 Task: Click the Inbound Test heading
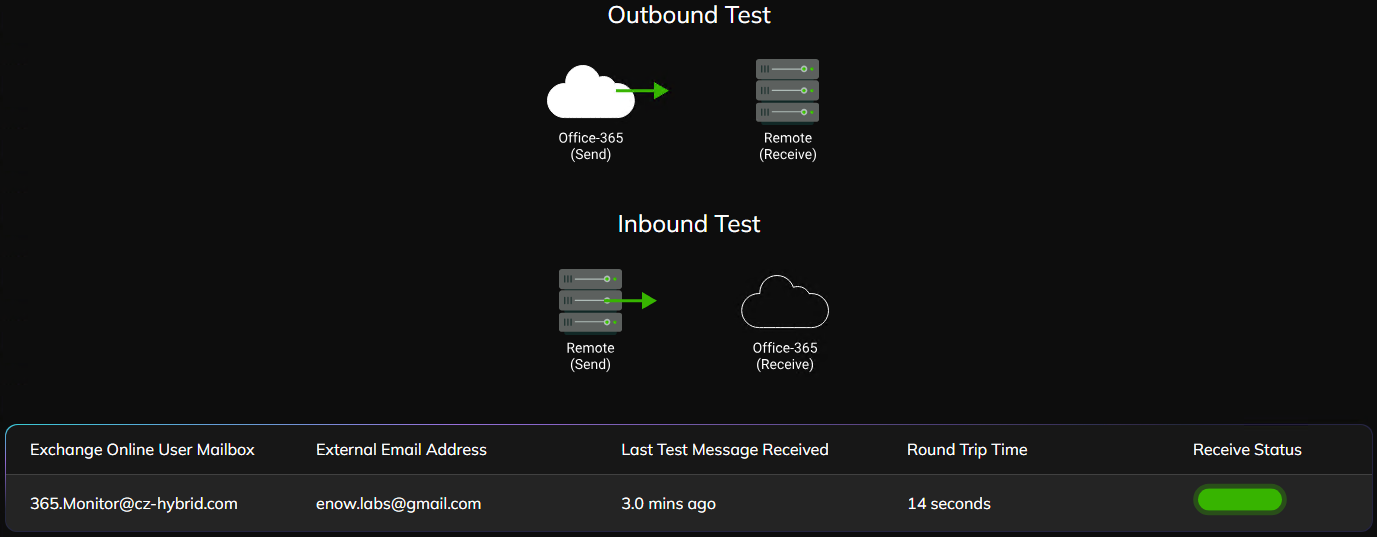click(x=689, y=224)
